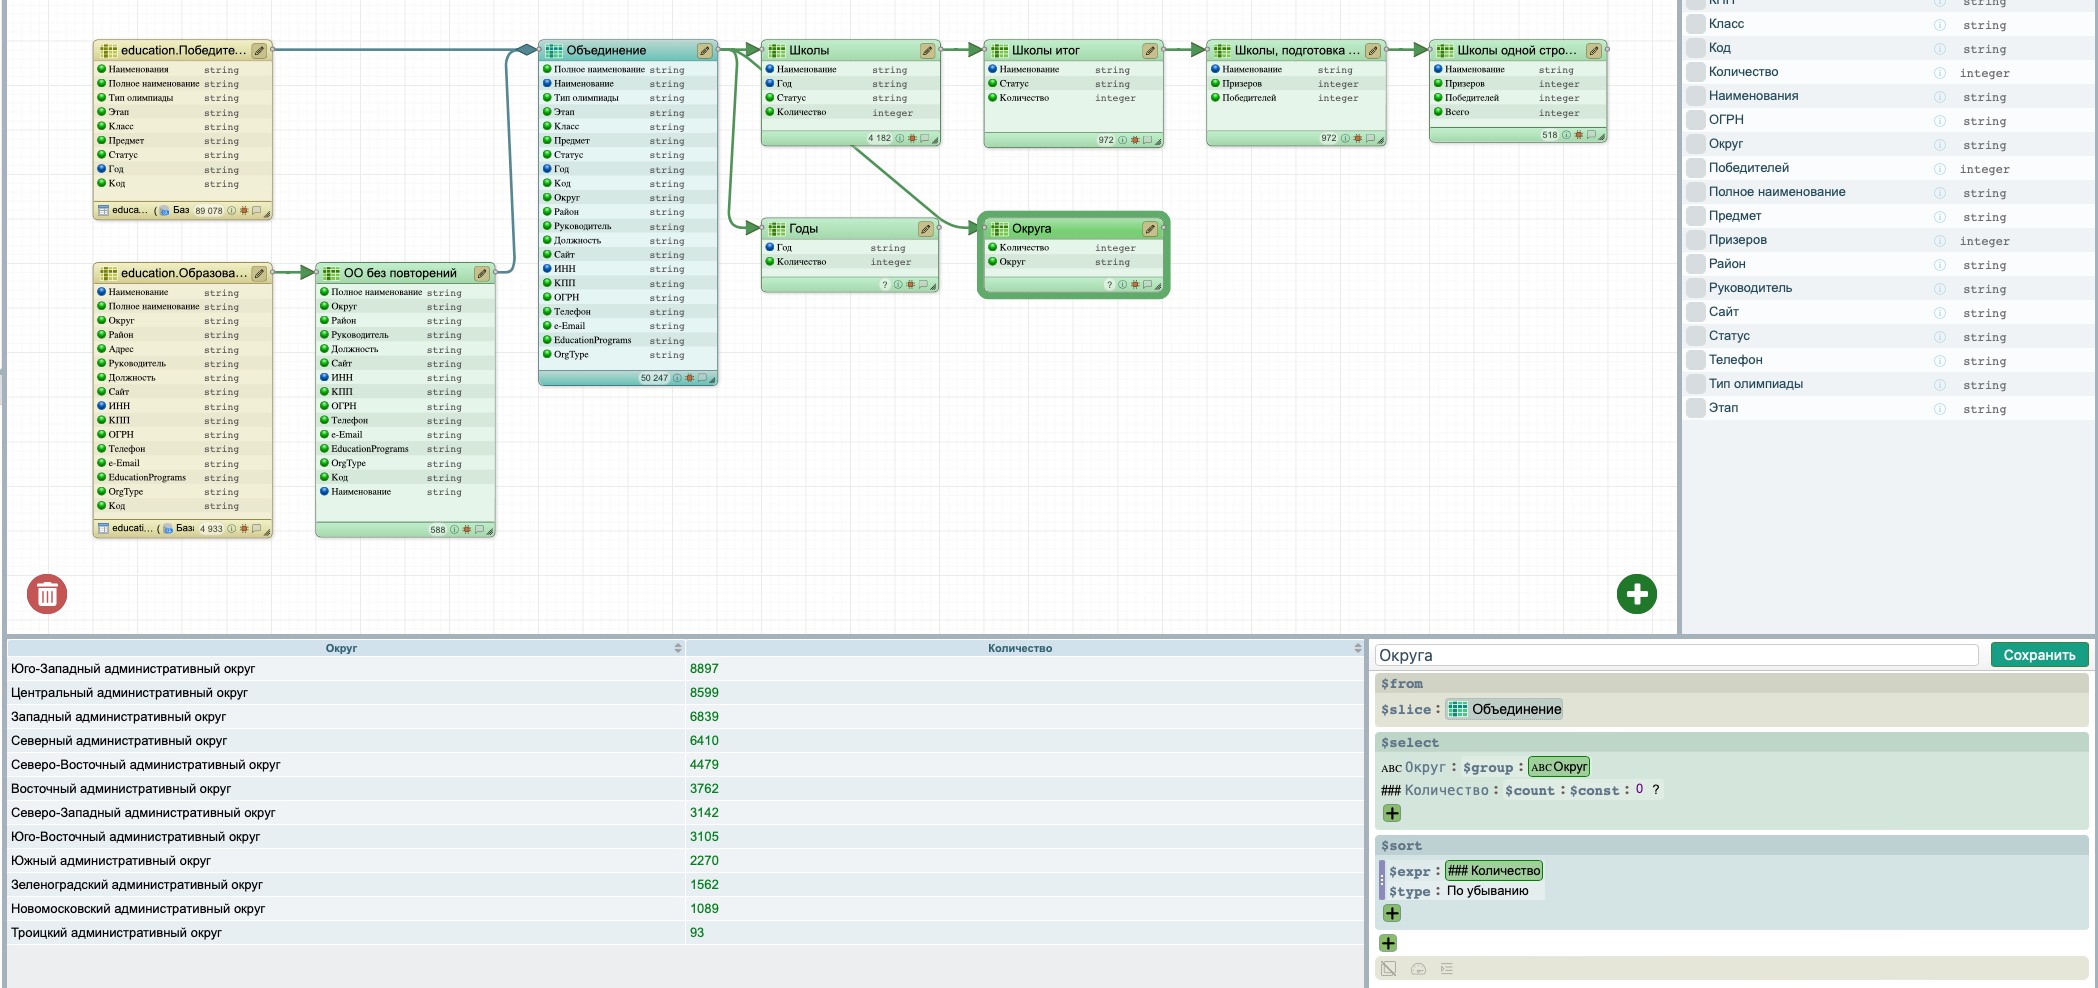This screenshot has height=988, width=2098.
Task: Click the info icon on Школы итог footer
Action: click(1122, 140)
